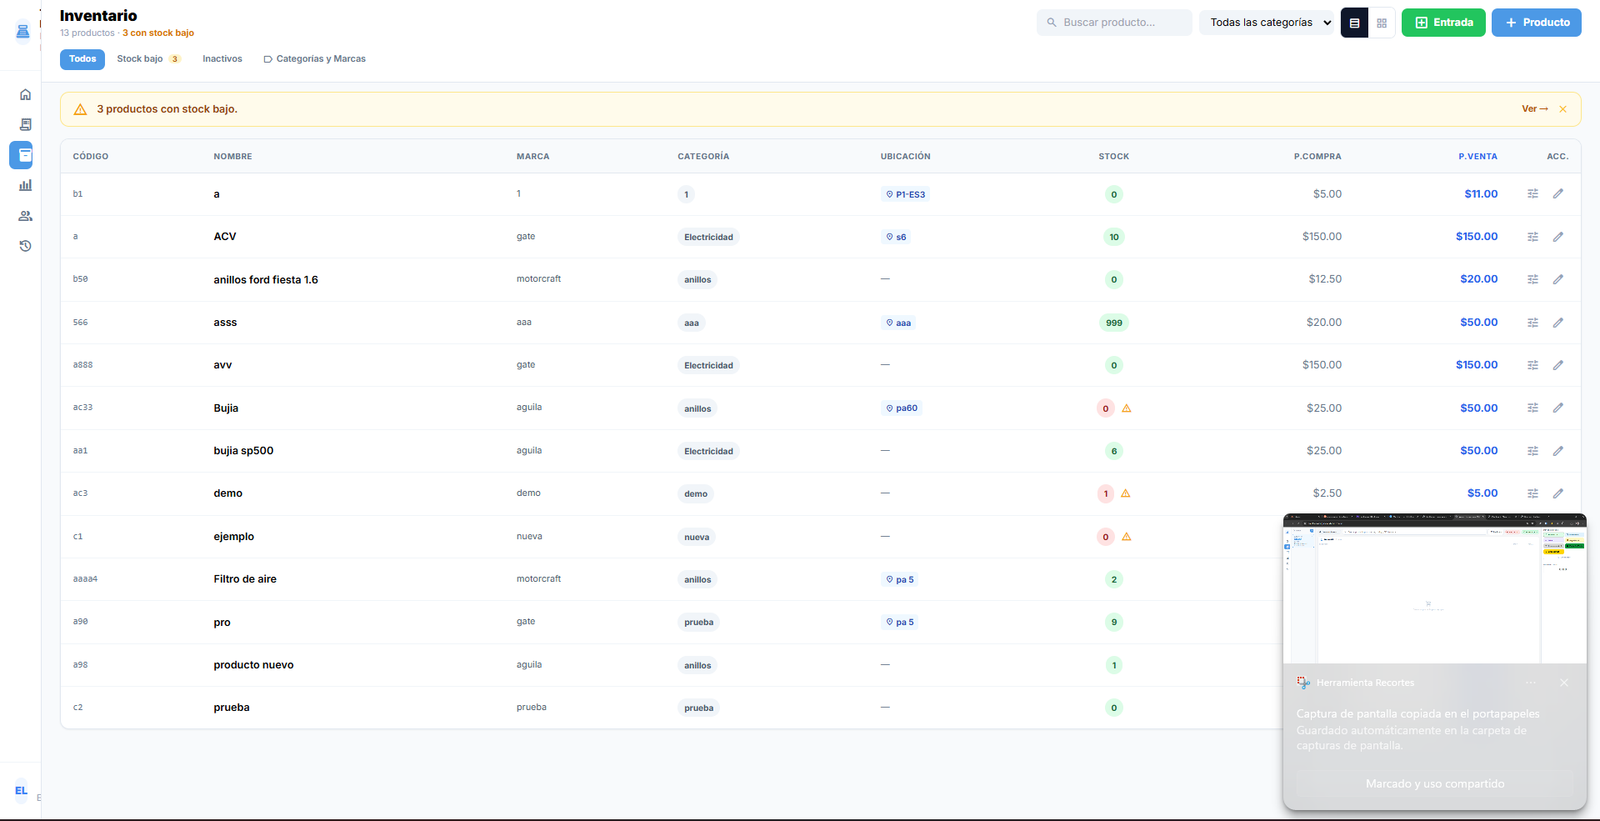Click the pencil icon in asss row
This screenshot has height=821, width=1600.
[x=1558, y=323]
